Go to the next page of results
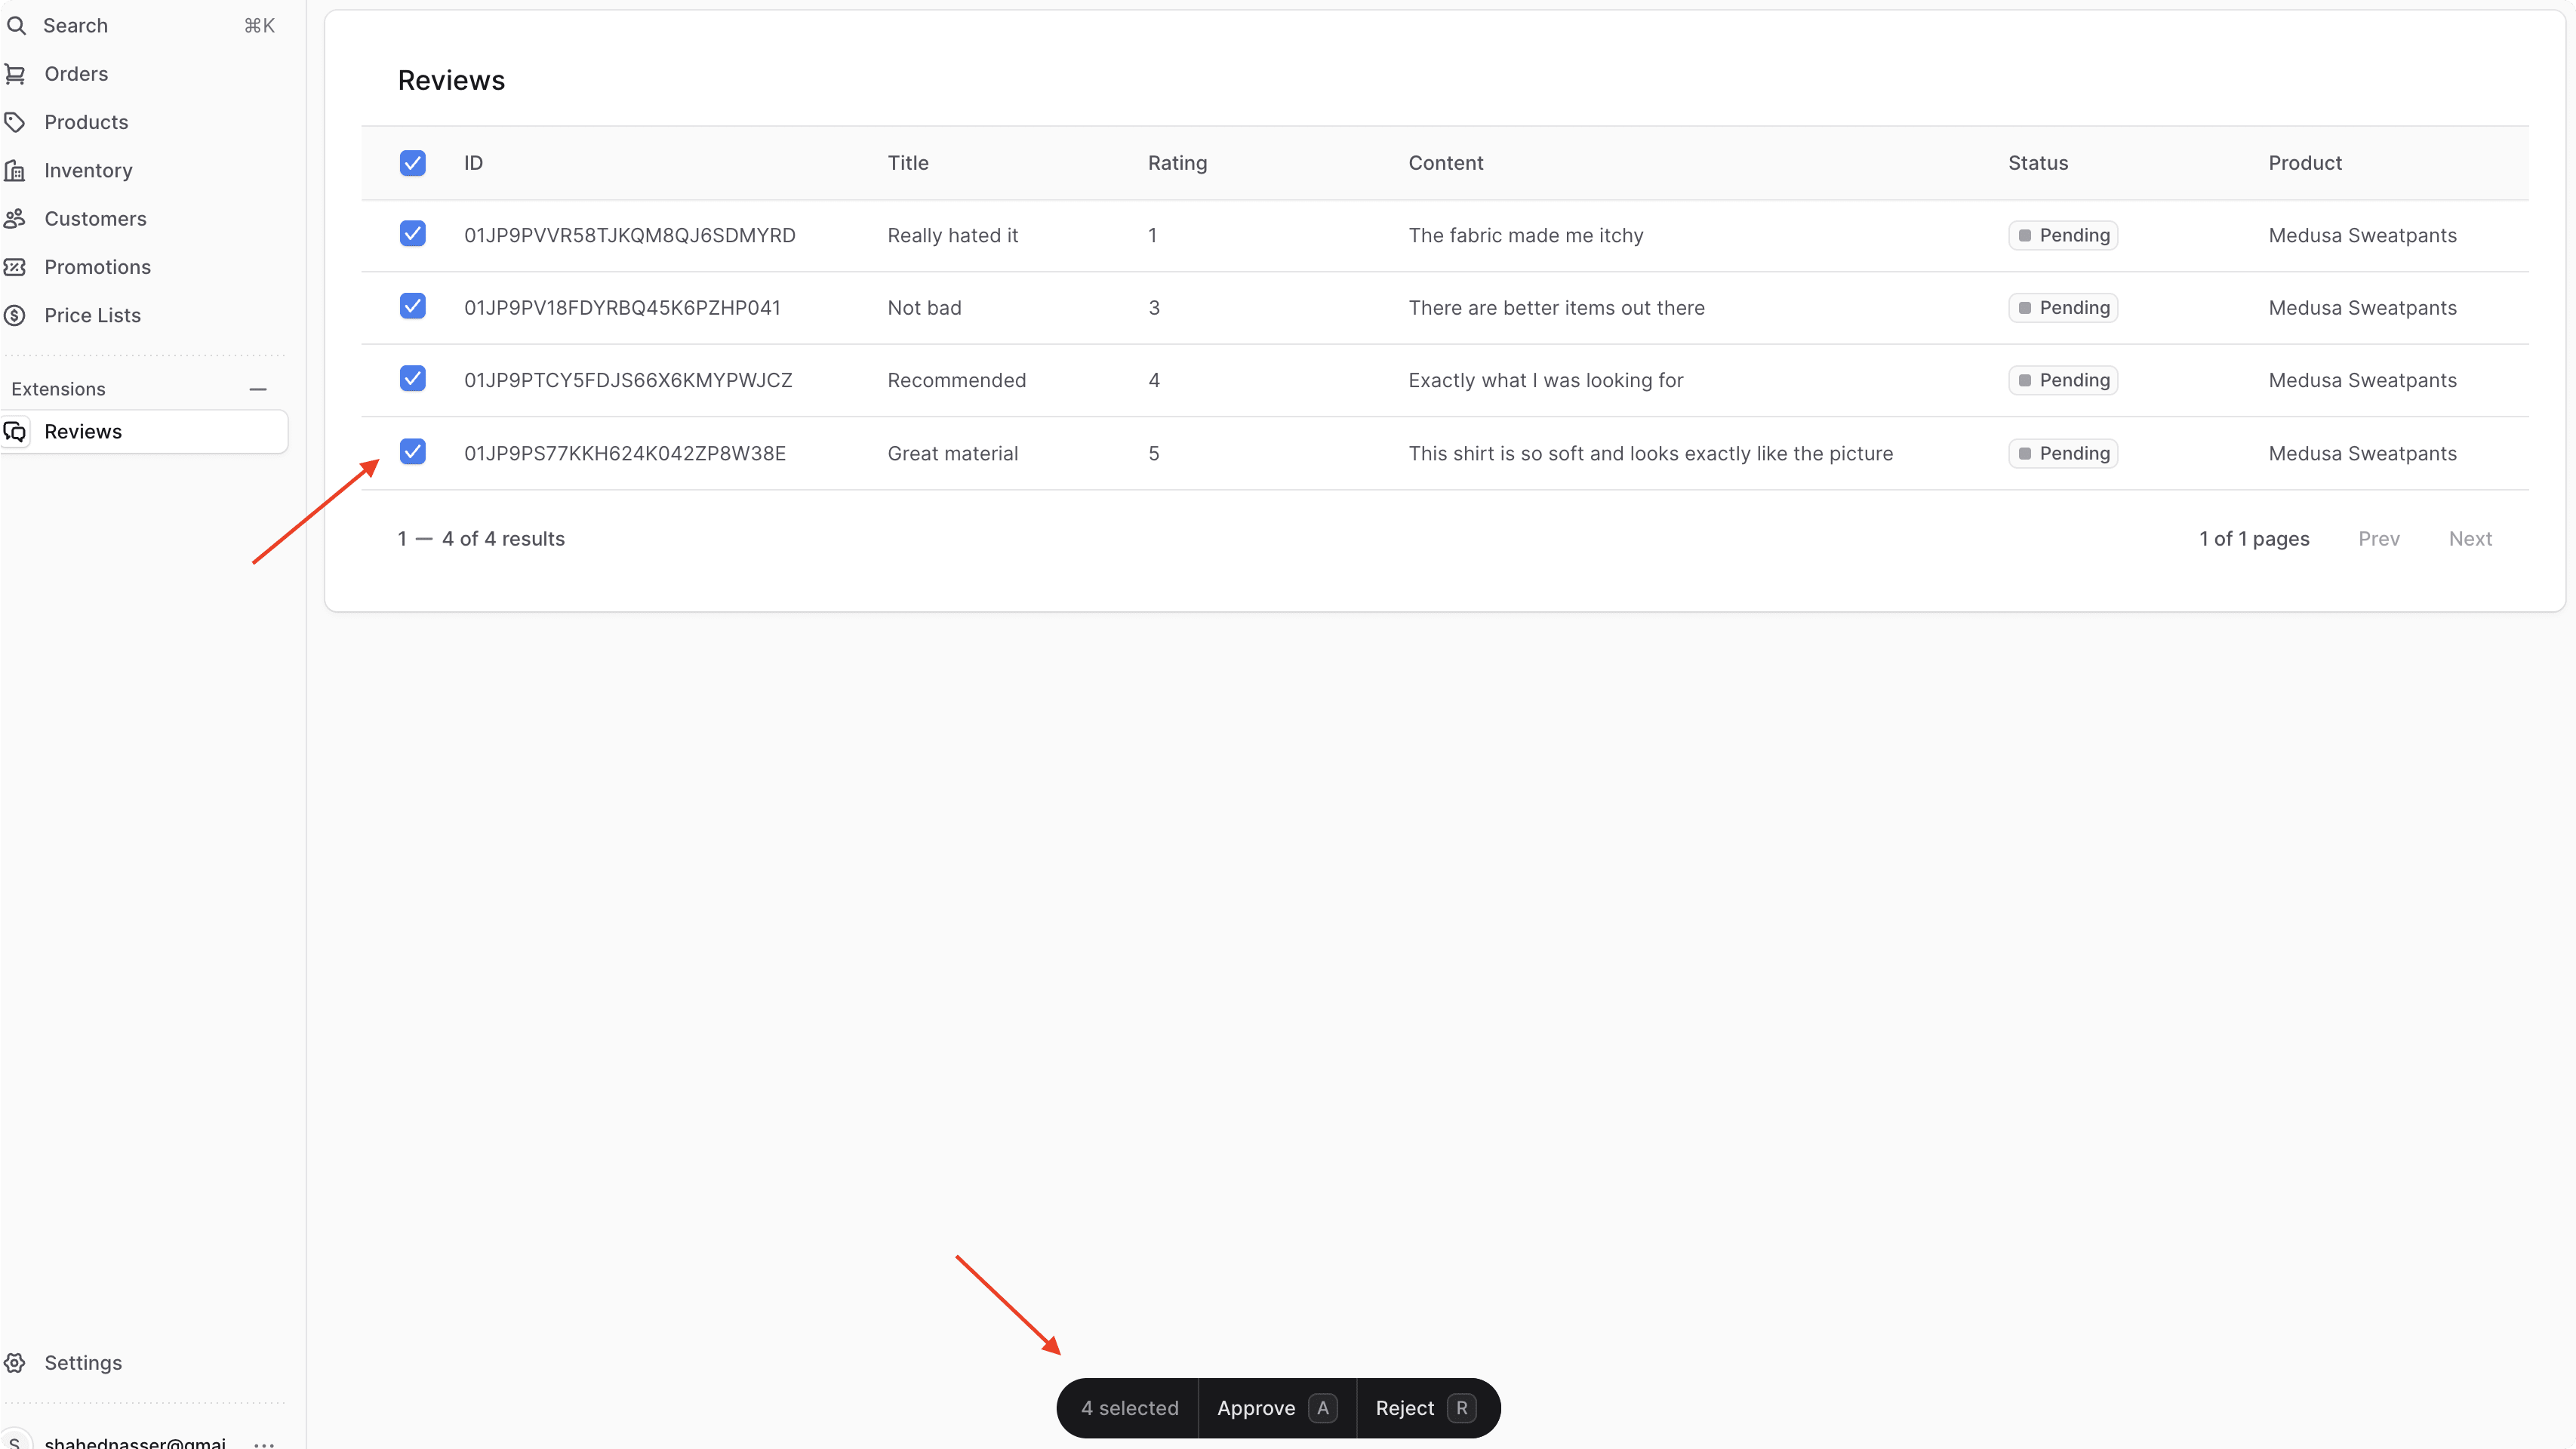2576x1449 pixels. [x=2470, y=538]
